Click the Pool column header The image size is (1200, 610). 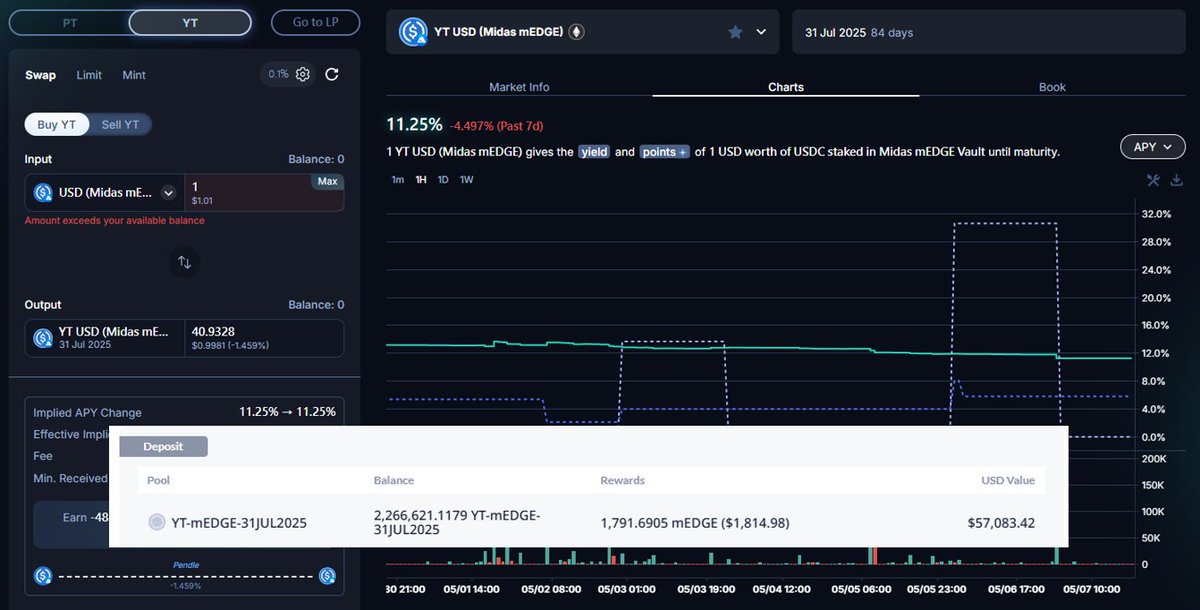pyautogui.click(x=159, y=480)
